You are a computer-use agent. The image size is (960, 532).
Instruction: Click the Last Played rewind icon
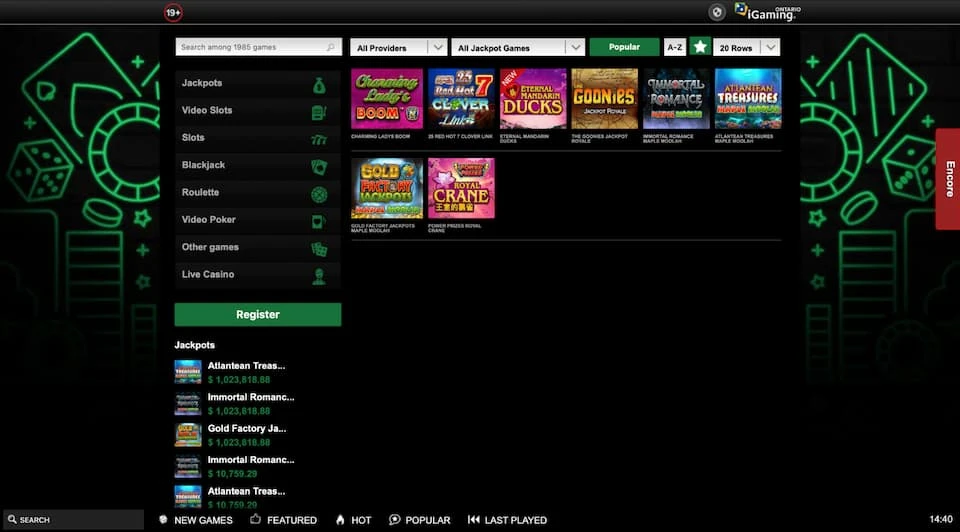click(x=473, y=519)
